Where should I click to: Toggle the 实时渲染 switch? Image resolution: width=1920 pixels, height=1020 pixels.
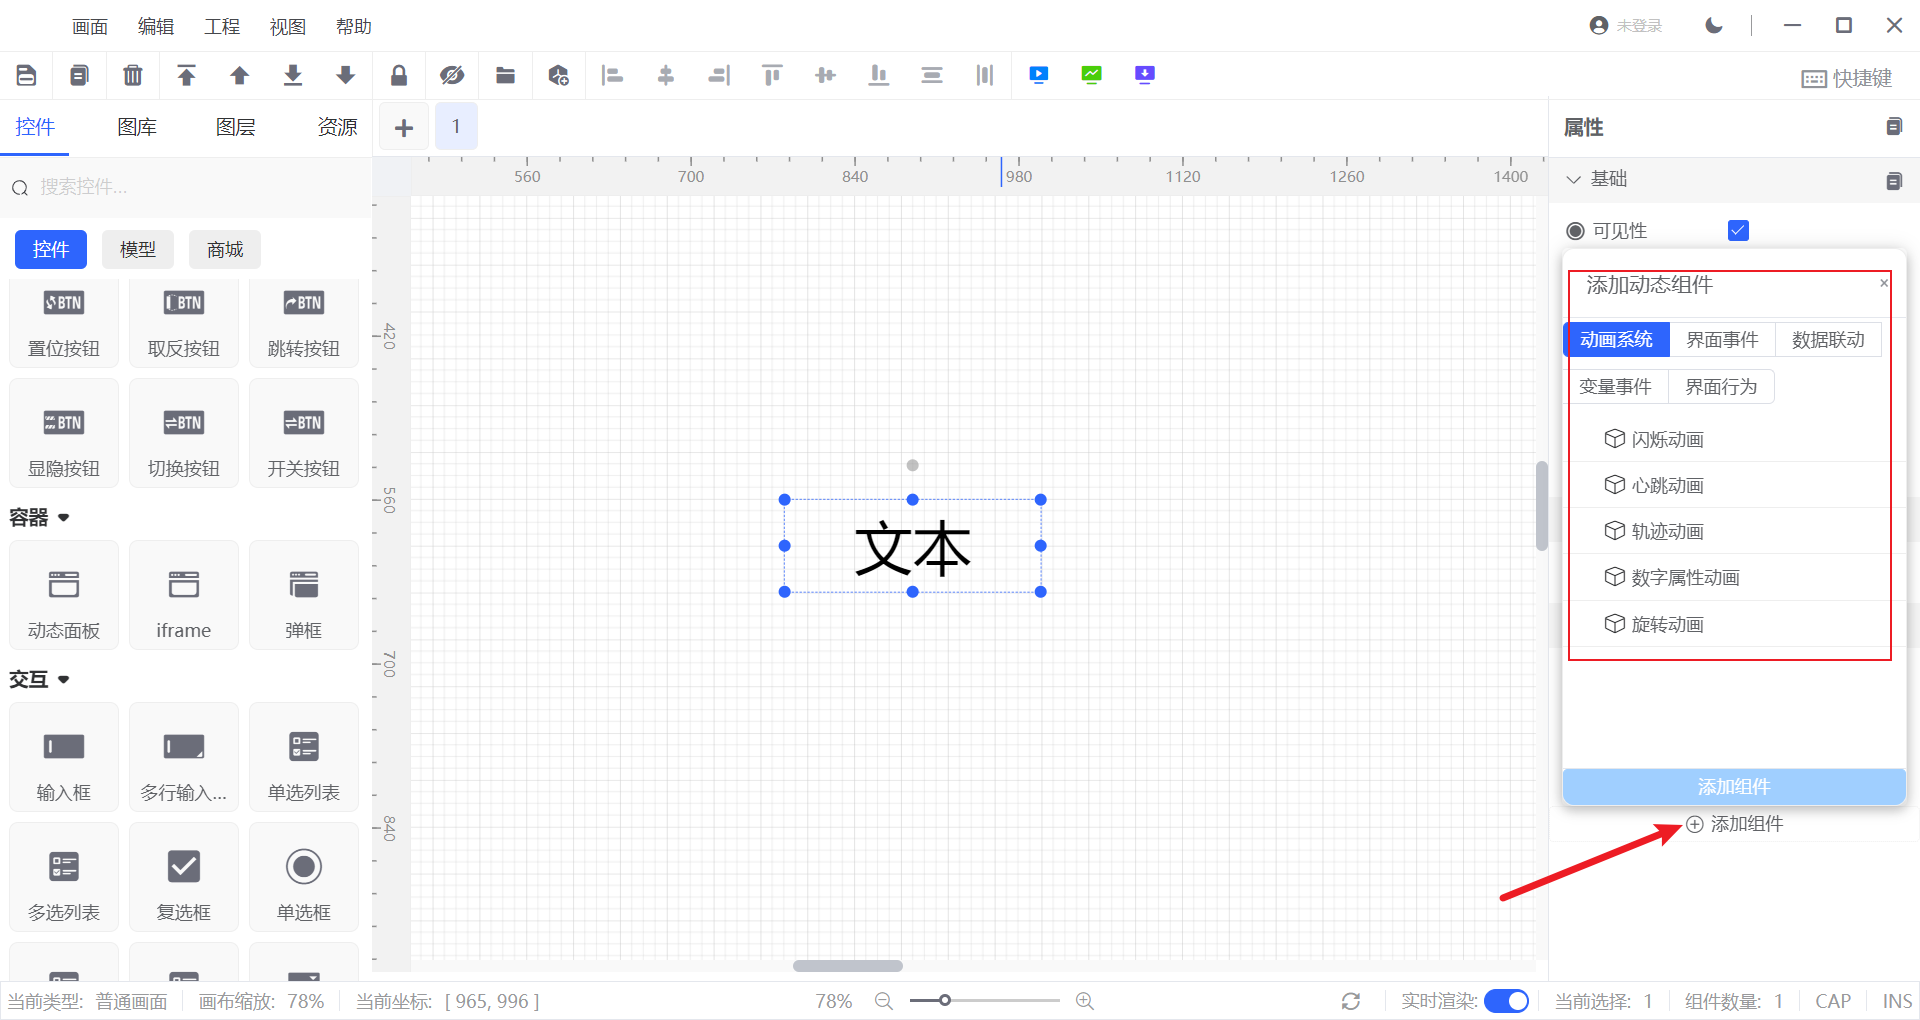(1506, 1001)
